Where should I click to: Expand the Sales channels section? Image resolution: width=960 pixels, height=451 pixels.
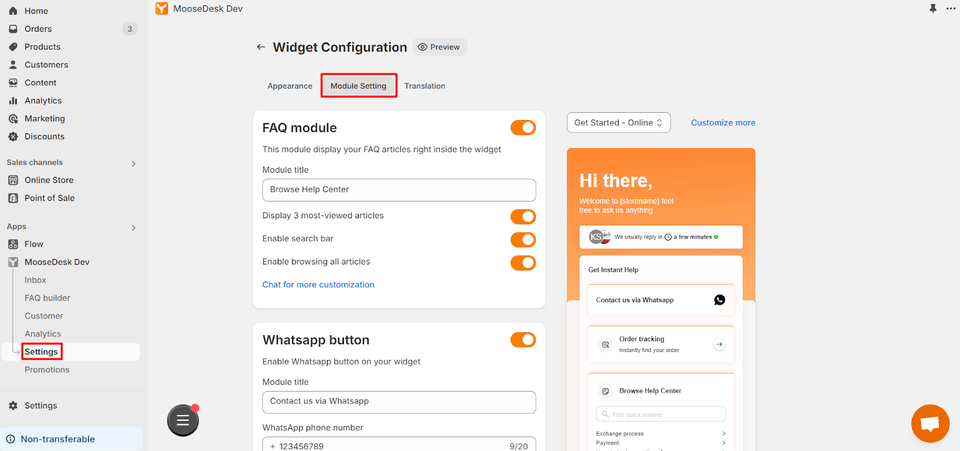click(x=133, y=163)
